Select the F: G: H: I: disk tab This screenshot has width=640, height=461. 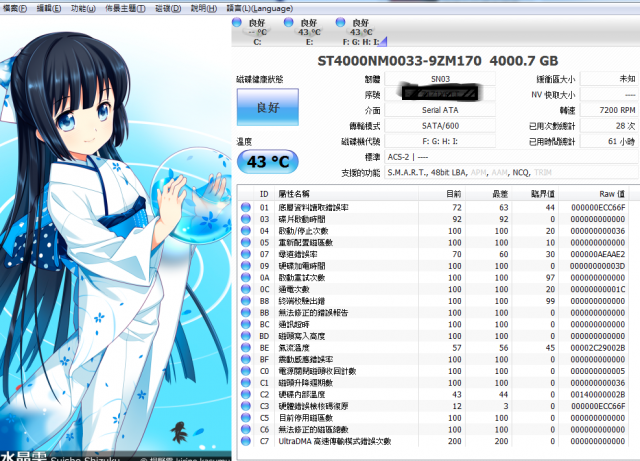click(361, 31)
